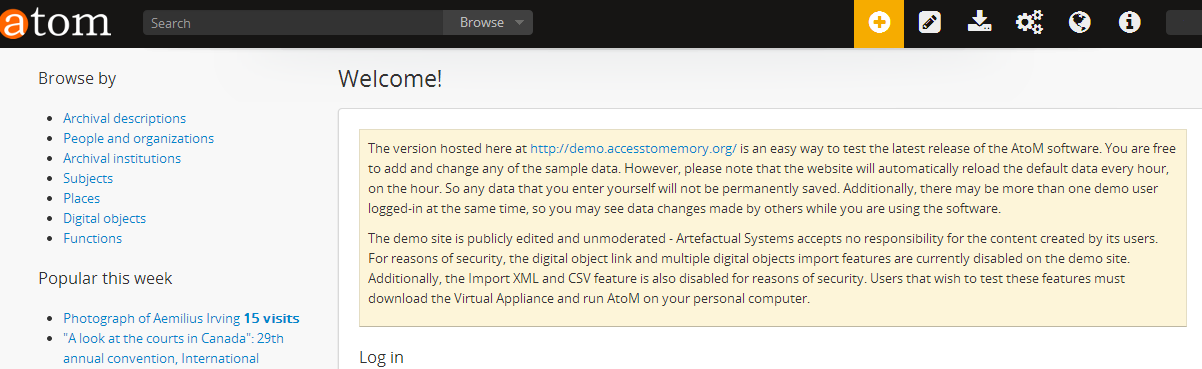Browse People and organizations
Viewport: 1202px width, 369px height.
click(x=138, y=138)
